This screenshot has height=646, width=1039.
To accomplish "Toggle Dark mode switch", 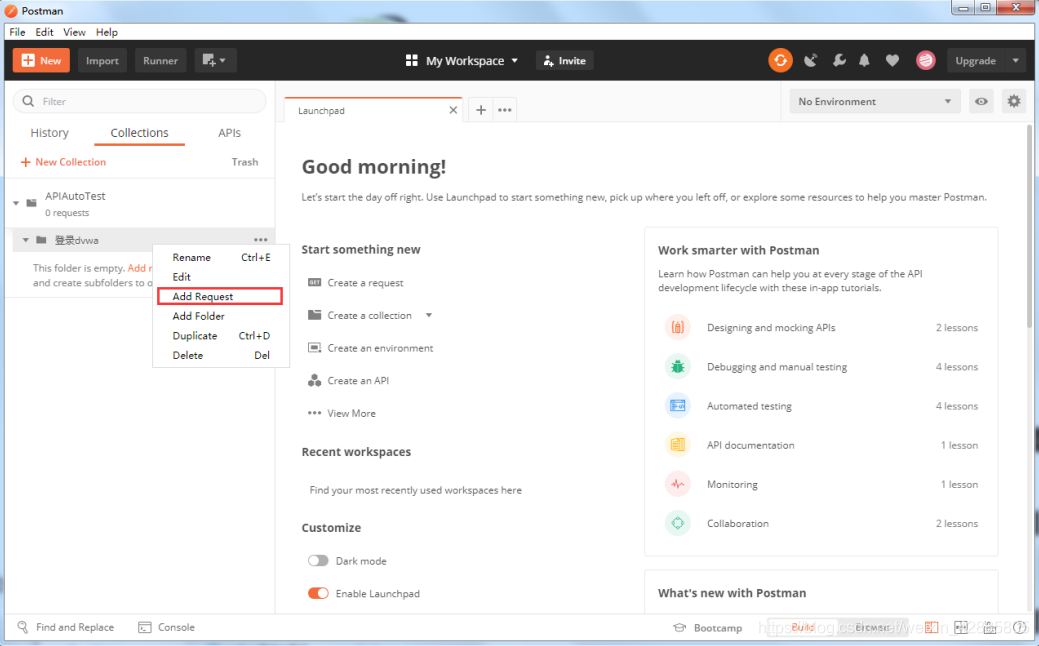I will pyautogui.click(x=318, y=561).
